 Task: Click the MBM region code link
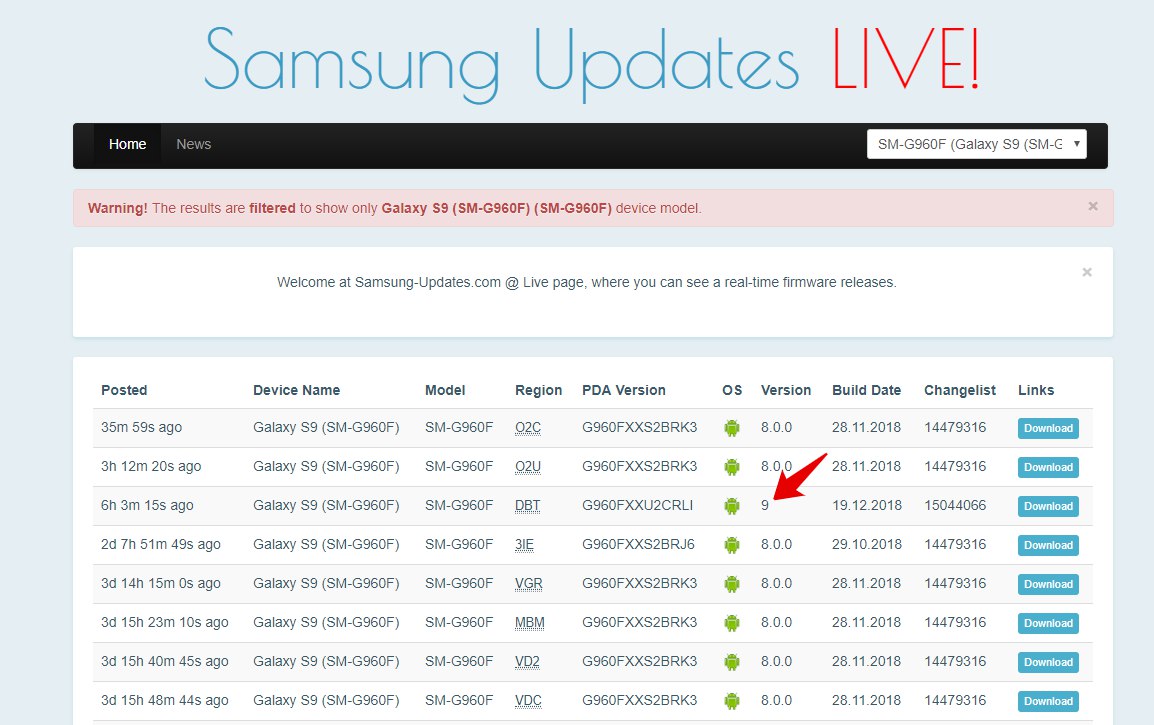pos(529,623)
